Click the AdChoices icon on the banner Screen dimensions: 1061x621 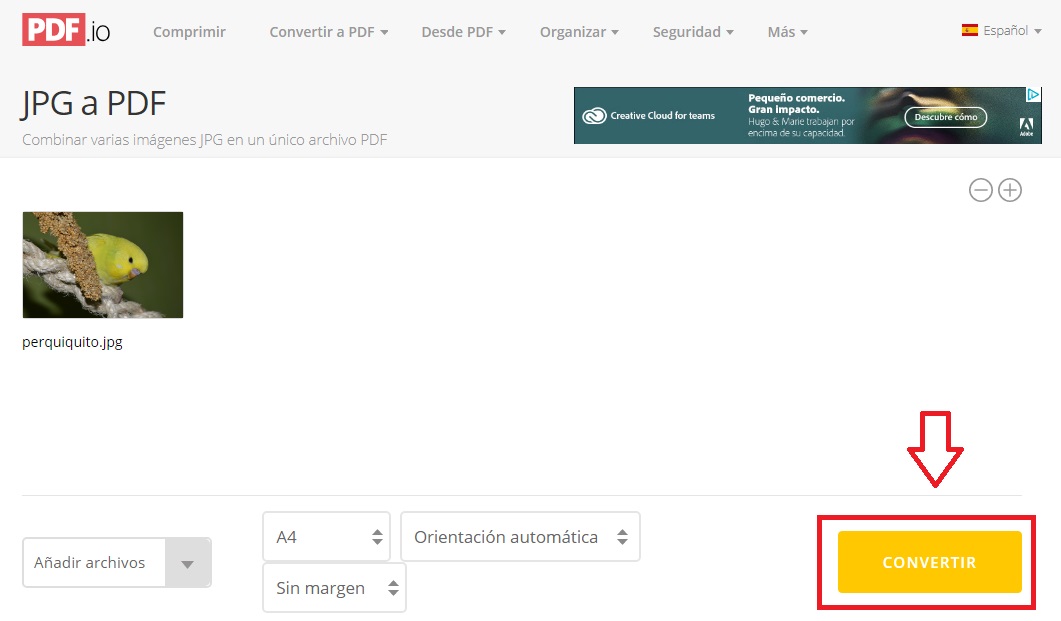(x=1034, y=93)
